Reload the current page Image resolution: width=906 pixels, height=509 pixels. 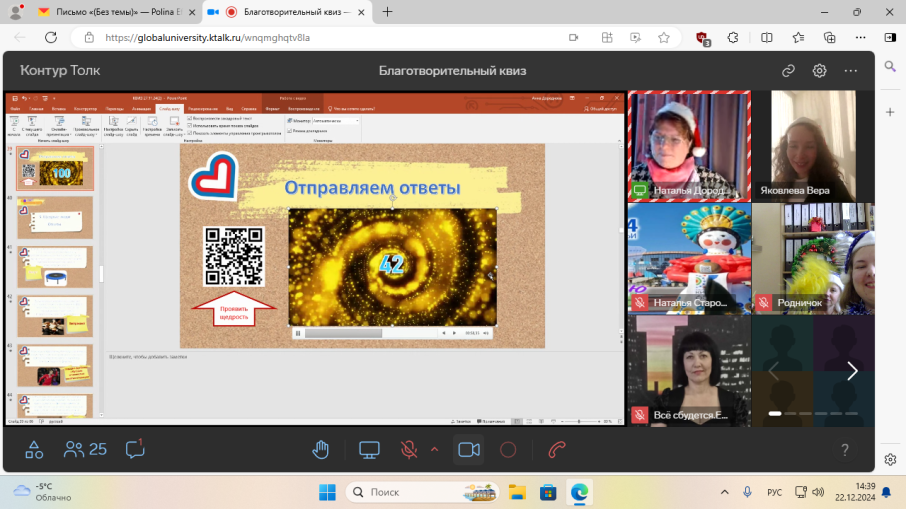pyautogui.click(x=51, y=38)
